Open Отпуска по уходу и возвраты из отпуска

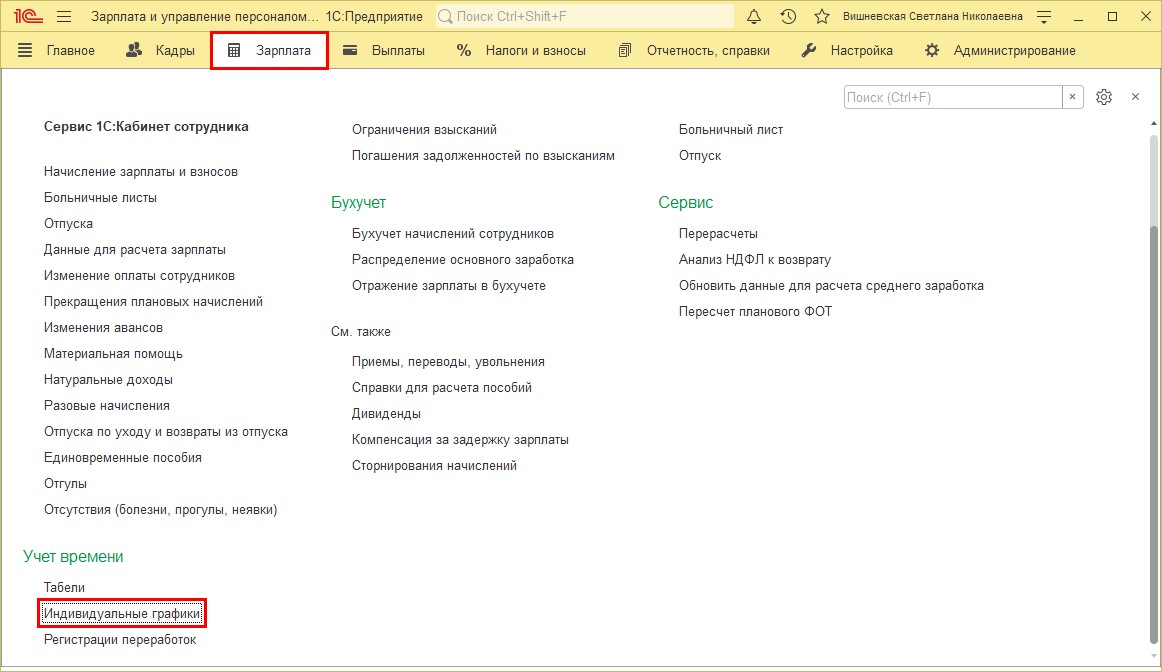coord(166,432)
